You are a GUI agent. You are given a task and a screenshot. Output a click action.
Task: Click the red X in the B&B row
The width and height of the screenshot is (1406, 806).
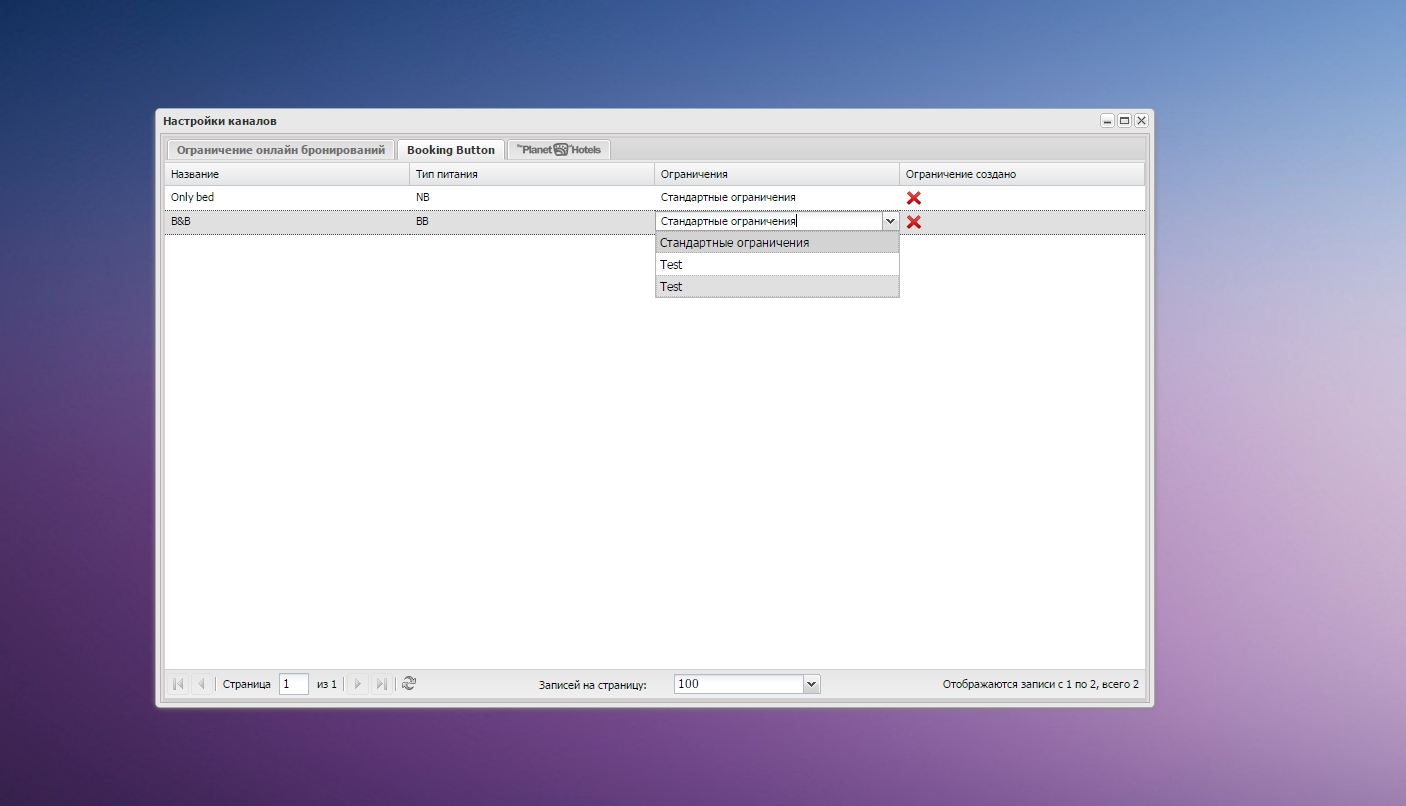pos(913,222)
